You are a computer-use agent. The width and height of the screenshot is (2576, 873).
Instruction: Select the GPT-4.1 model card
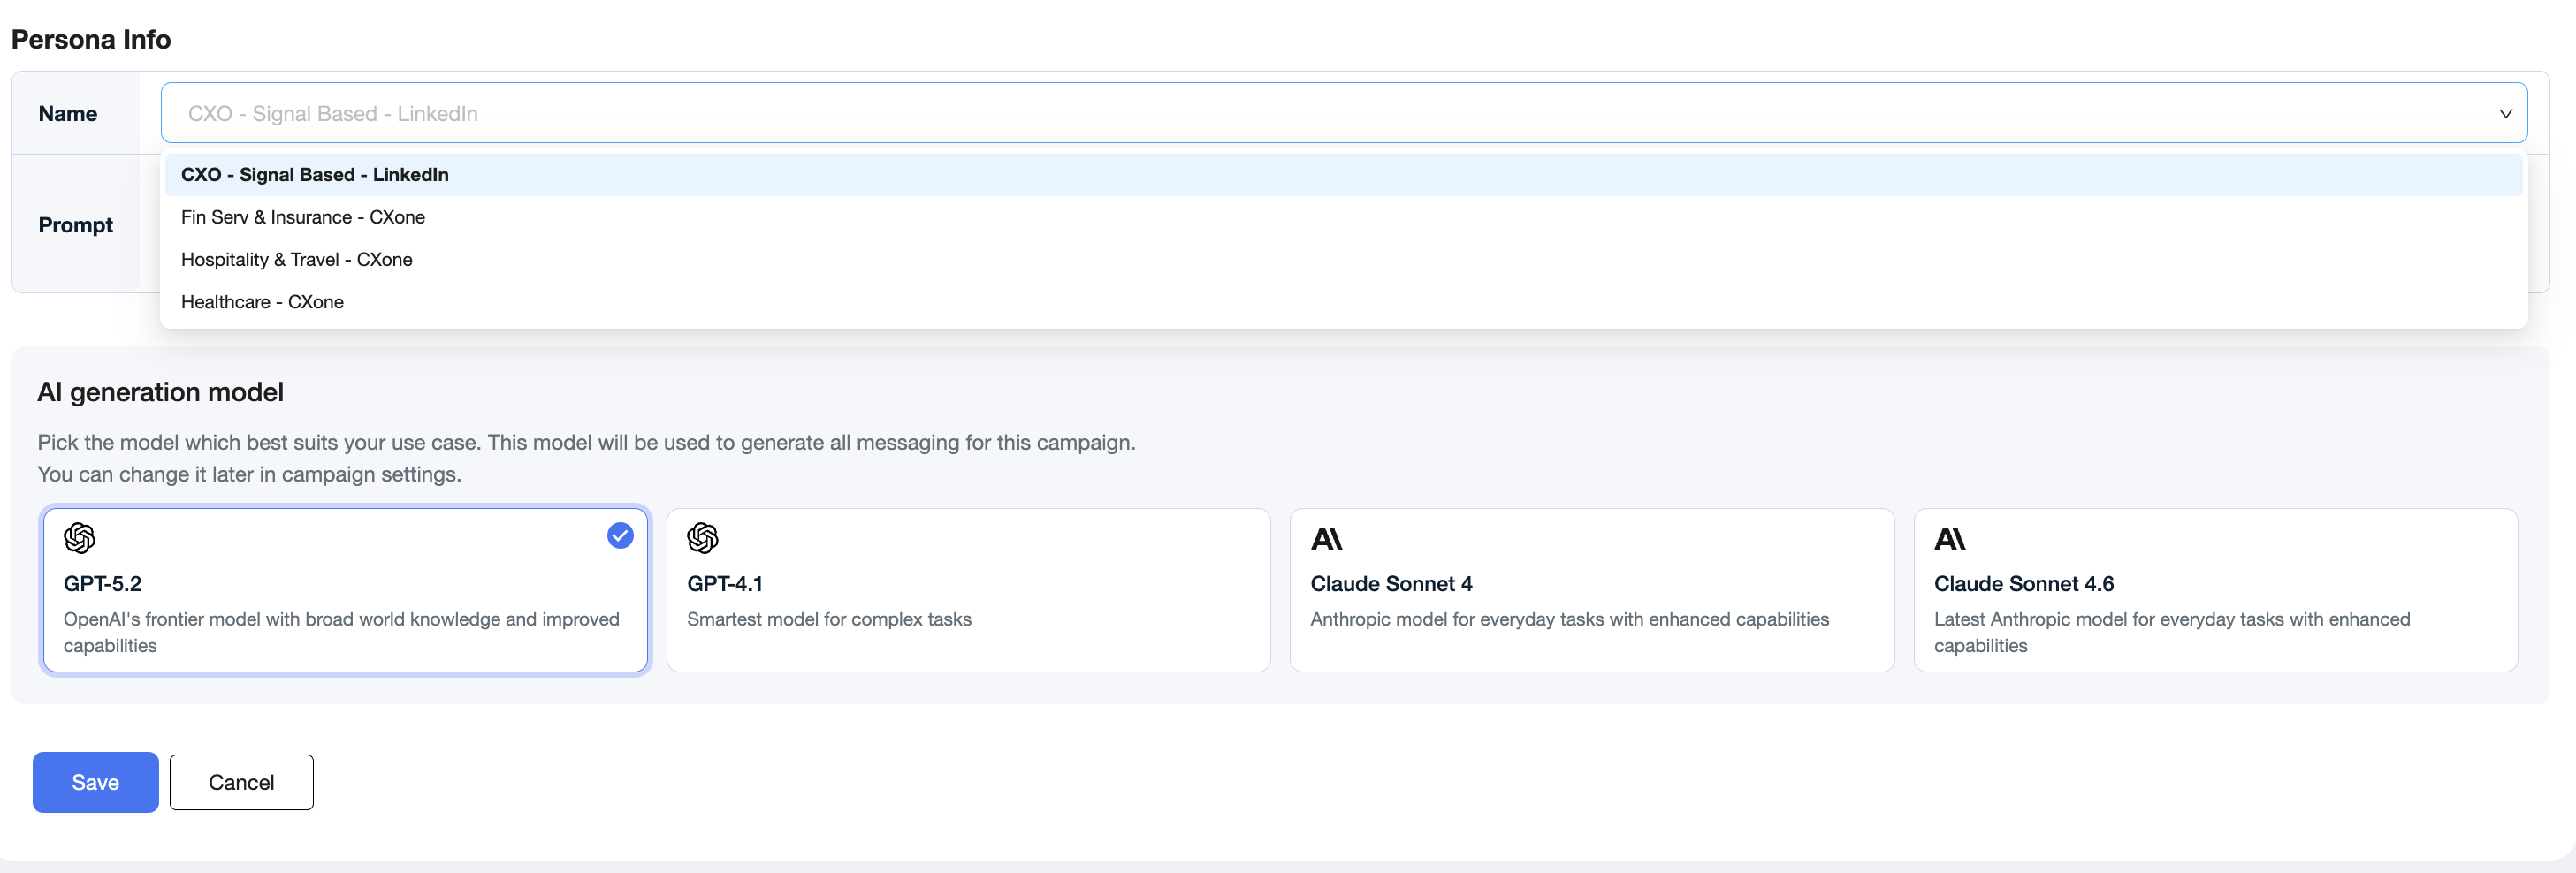(968, 590)
